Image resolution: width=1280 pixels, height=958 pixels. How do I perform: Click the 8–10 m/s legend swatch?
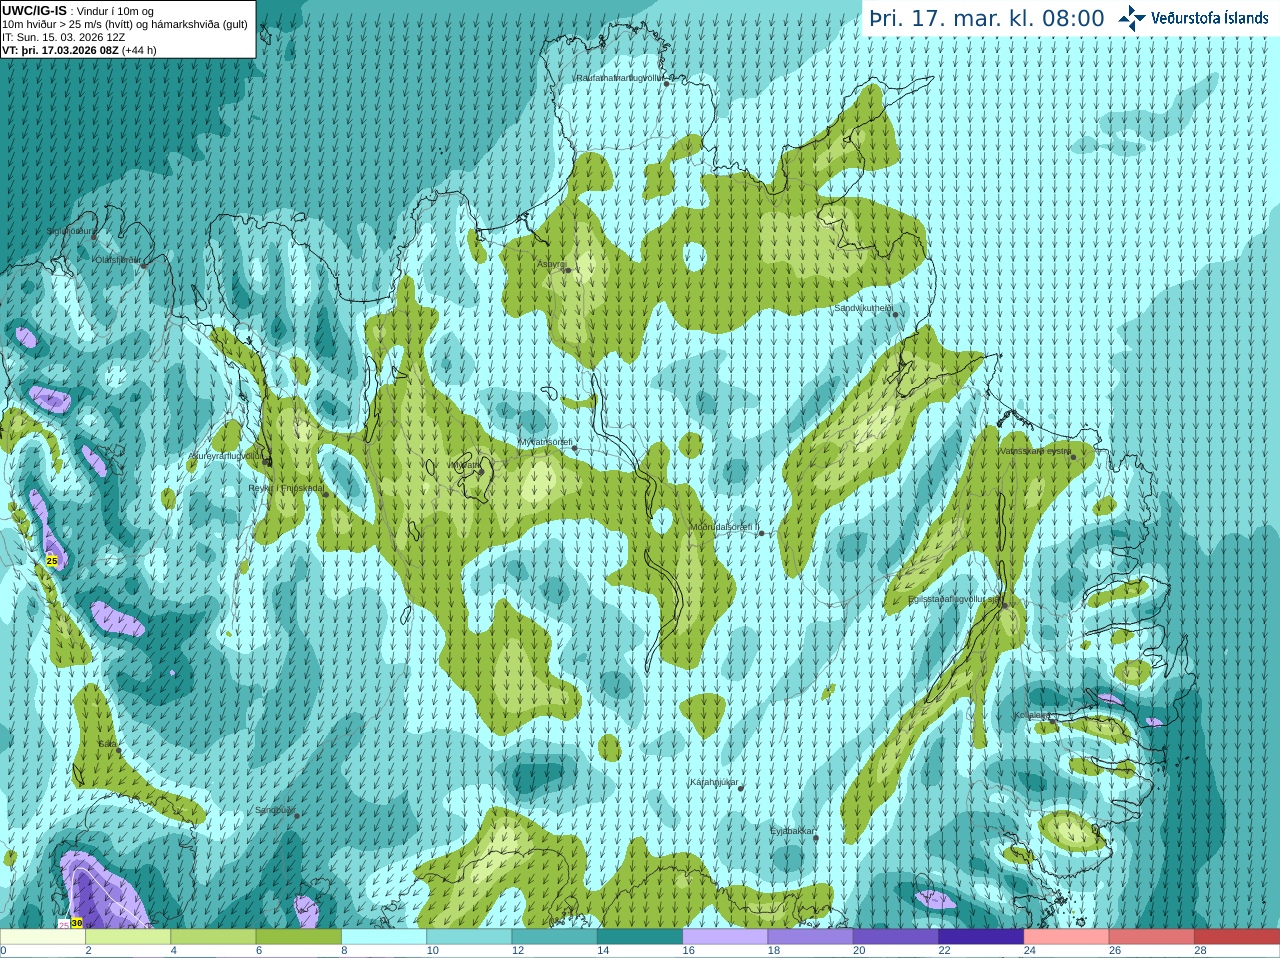[x=384, y=937]
